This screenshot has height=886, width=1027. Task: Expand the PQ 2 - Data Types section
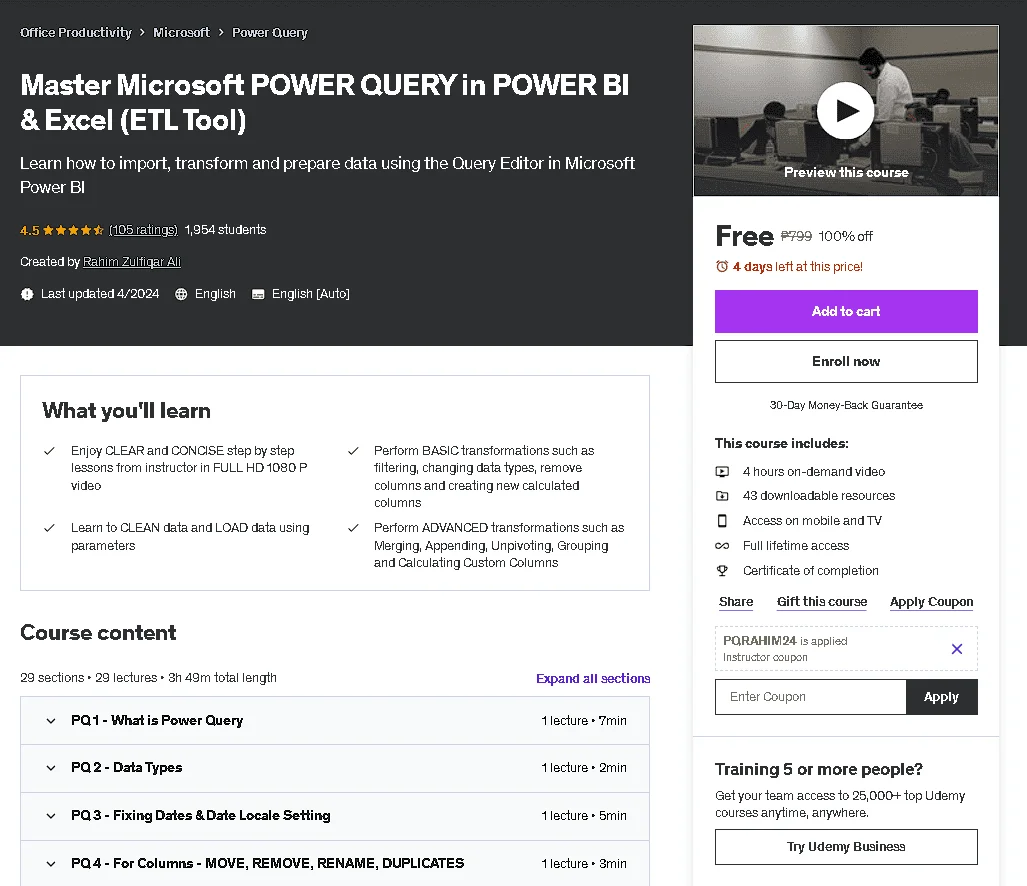point(335,768)
